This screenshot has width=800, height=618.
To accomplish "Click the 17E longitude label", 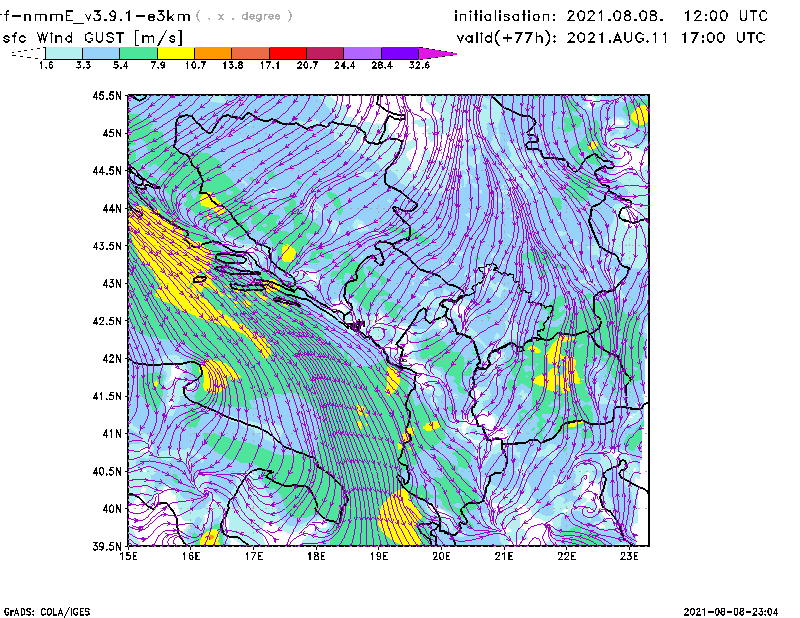I will [254, 556].
